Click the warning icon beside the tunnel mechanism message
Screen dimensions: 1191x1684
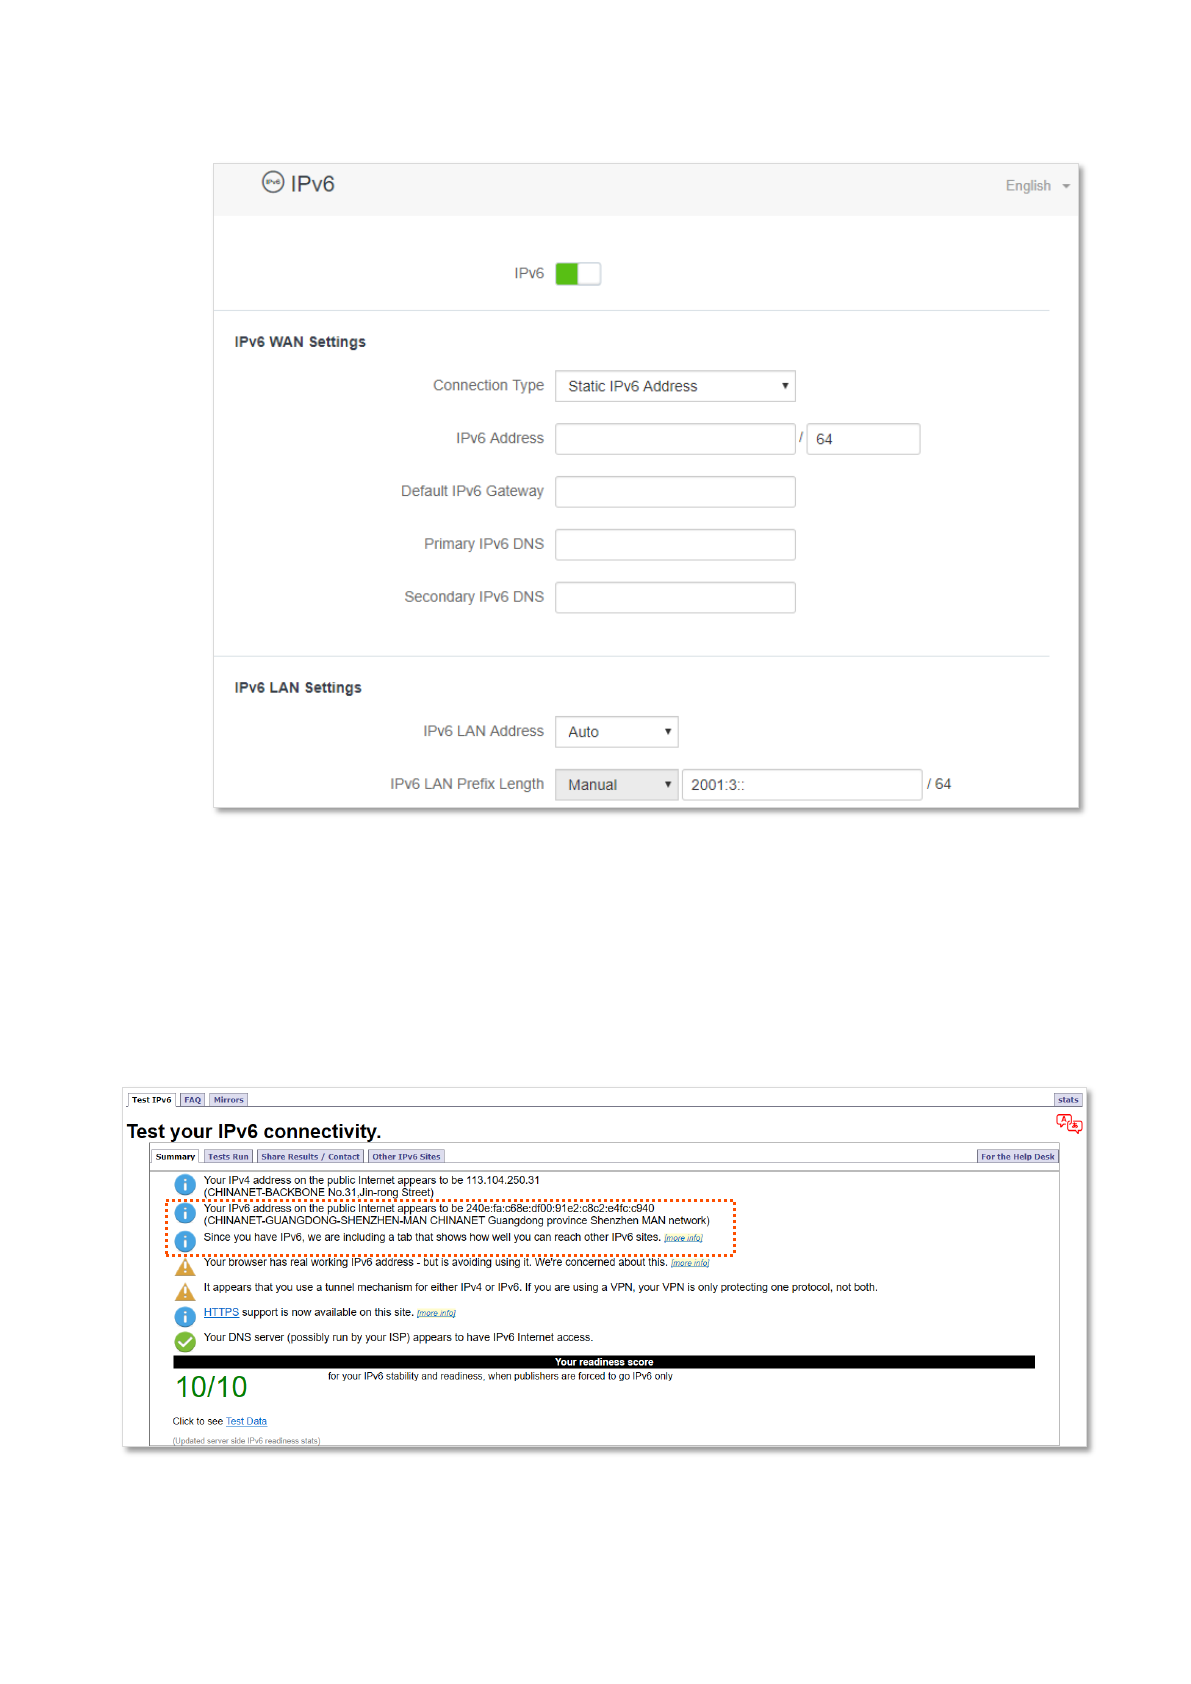coord(185,1291)
